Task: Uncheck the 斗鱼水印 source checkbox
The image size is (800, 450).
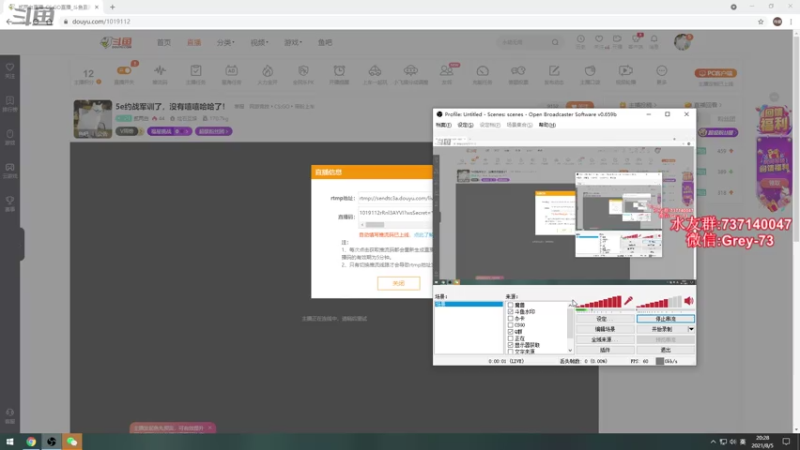Action: click(x=511, y=312)
